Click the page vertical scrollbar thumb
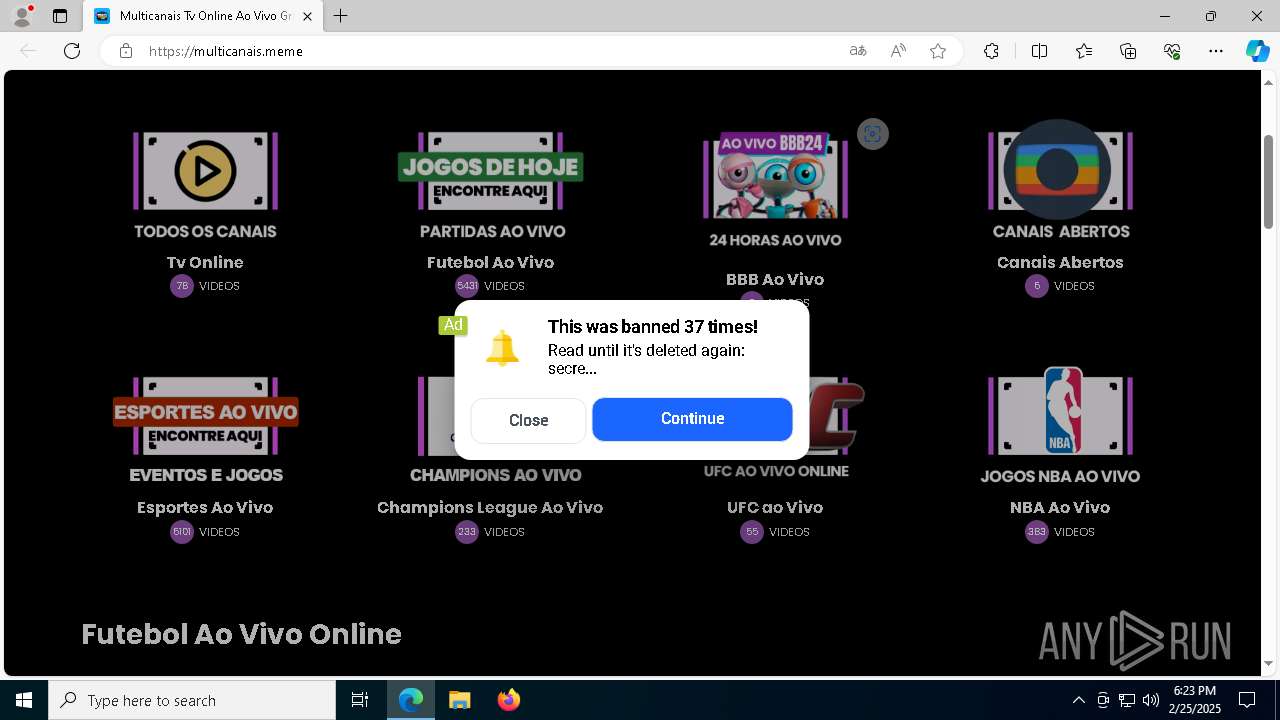Screen dimensions: 1280x720 (1269, 181)
